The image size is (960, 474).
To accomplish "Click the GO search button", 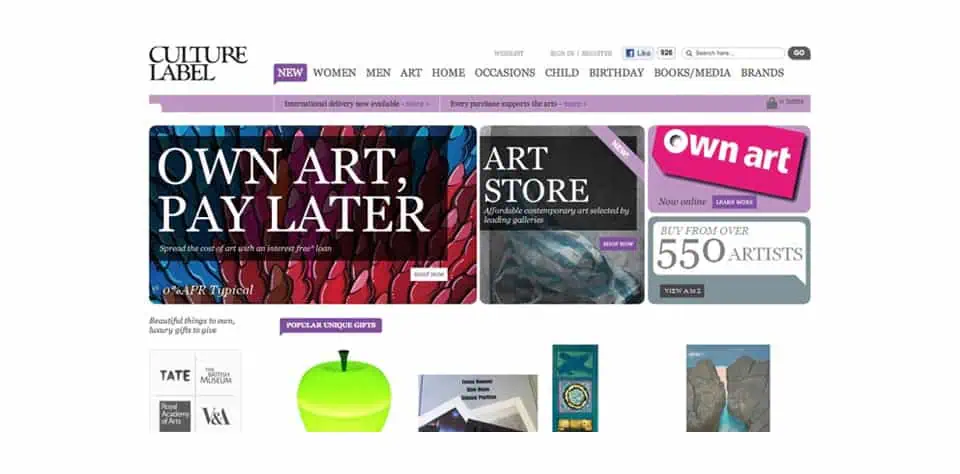I will [x=799, y=53].
